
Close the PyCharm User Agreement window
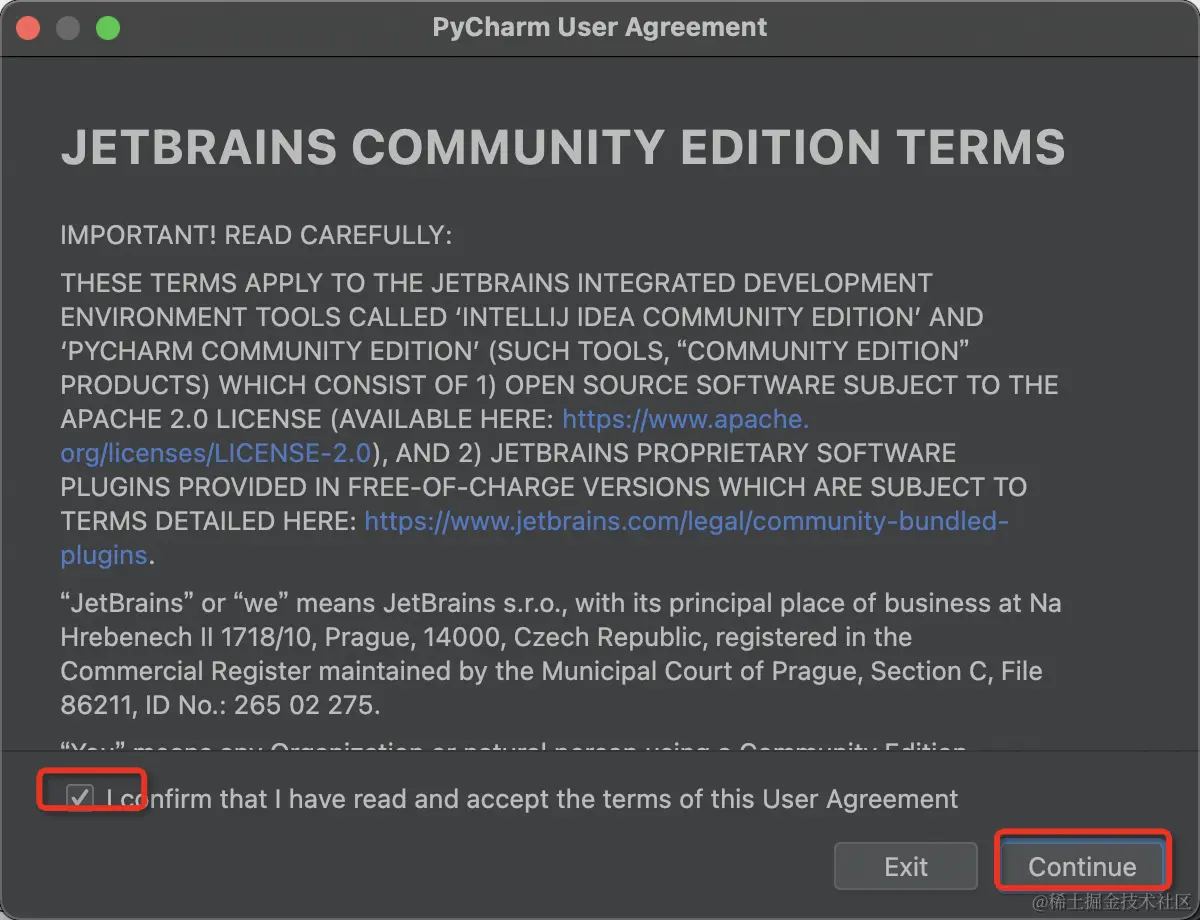[x=28, y=28]
